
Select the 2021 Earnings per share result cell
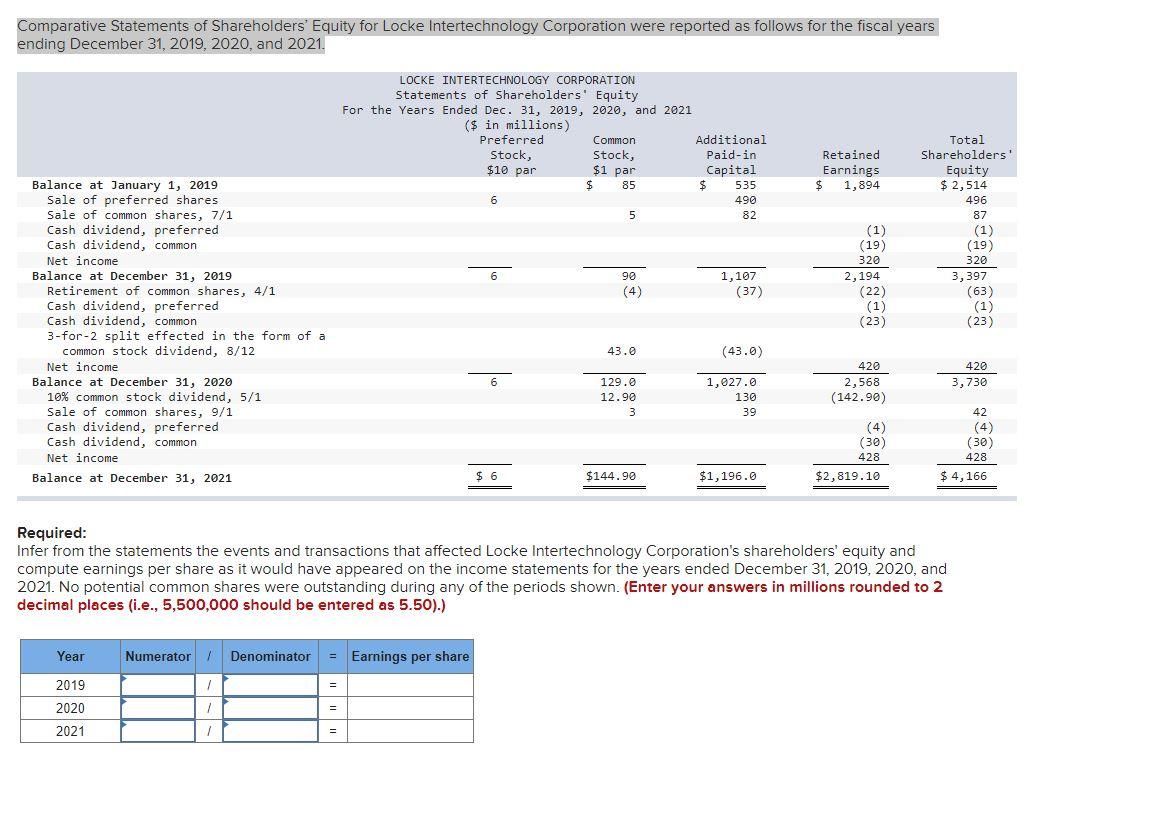408,731
